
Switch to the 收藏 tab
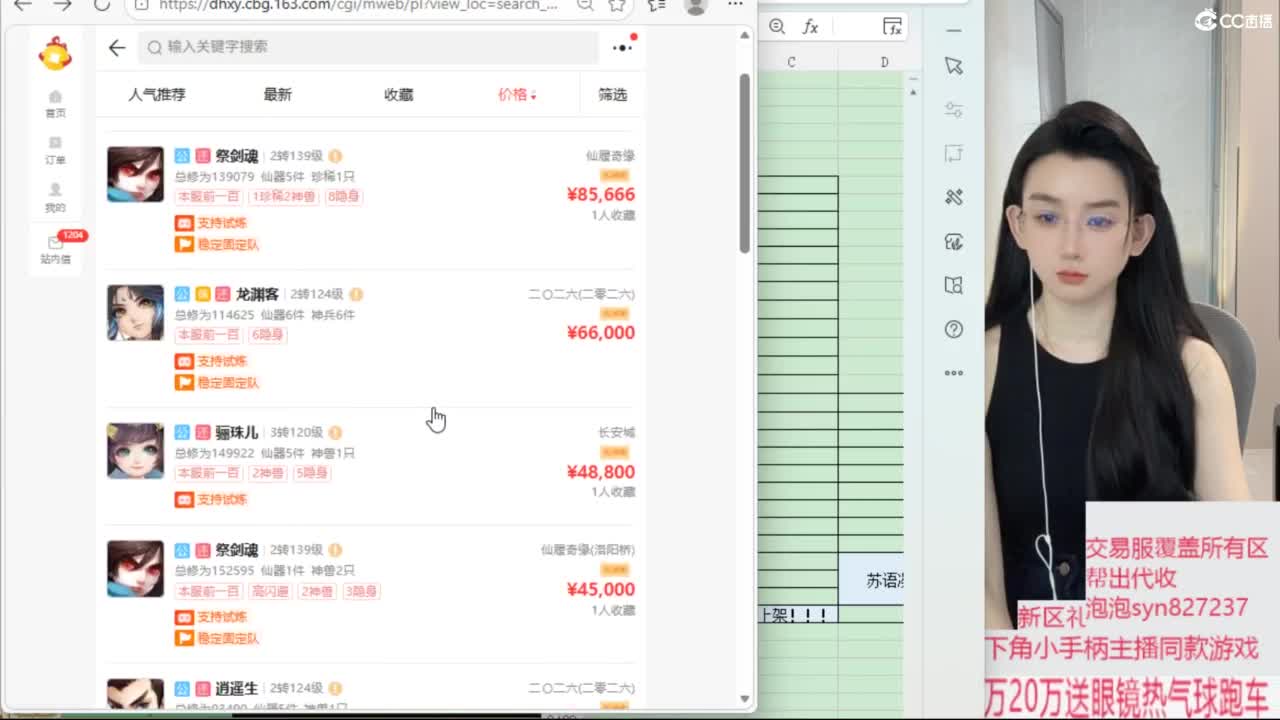(398, 94)
